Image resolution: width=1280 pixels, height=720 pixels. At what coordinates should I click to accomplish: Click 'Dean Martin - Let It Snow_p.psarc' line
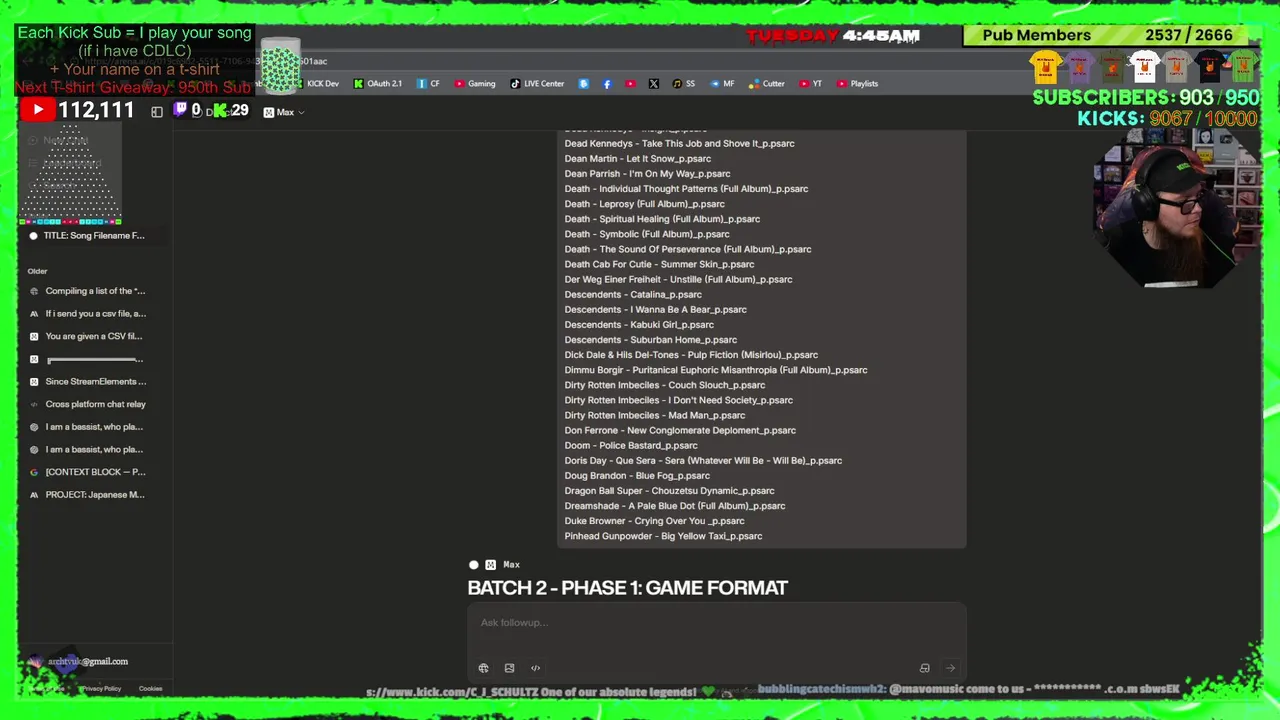pos(637,159)
